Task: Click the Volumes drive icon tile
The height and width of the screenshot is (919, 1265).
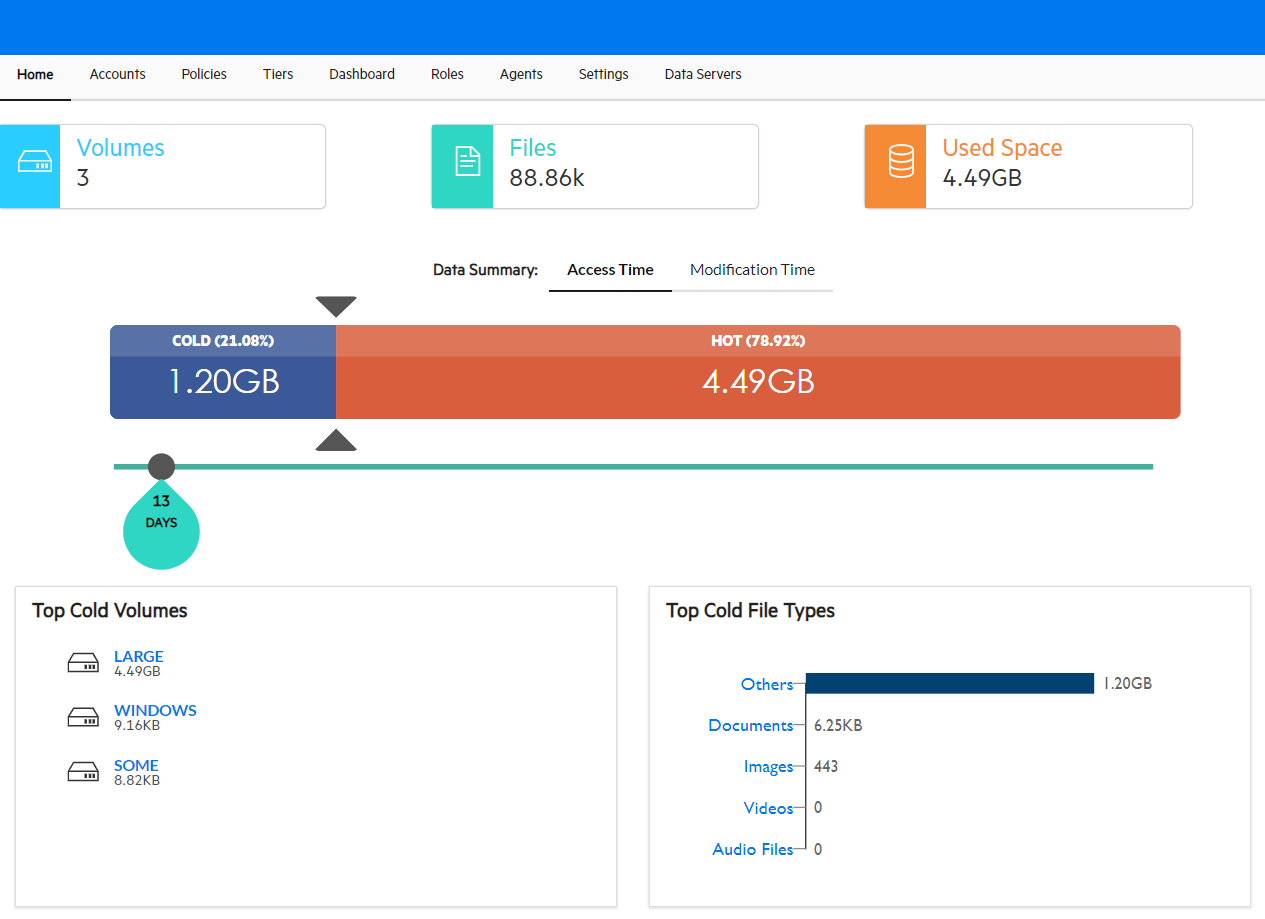Action: click(30, 166)
